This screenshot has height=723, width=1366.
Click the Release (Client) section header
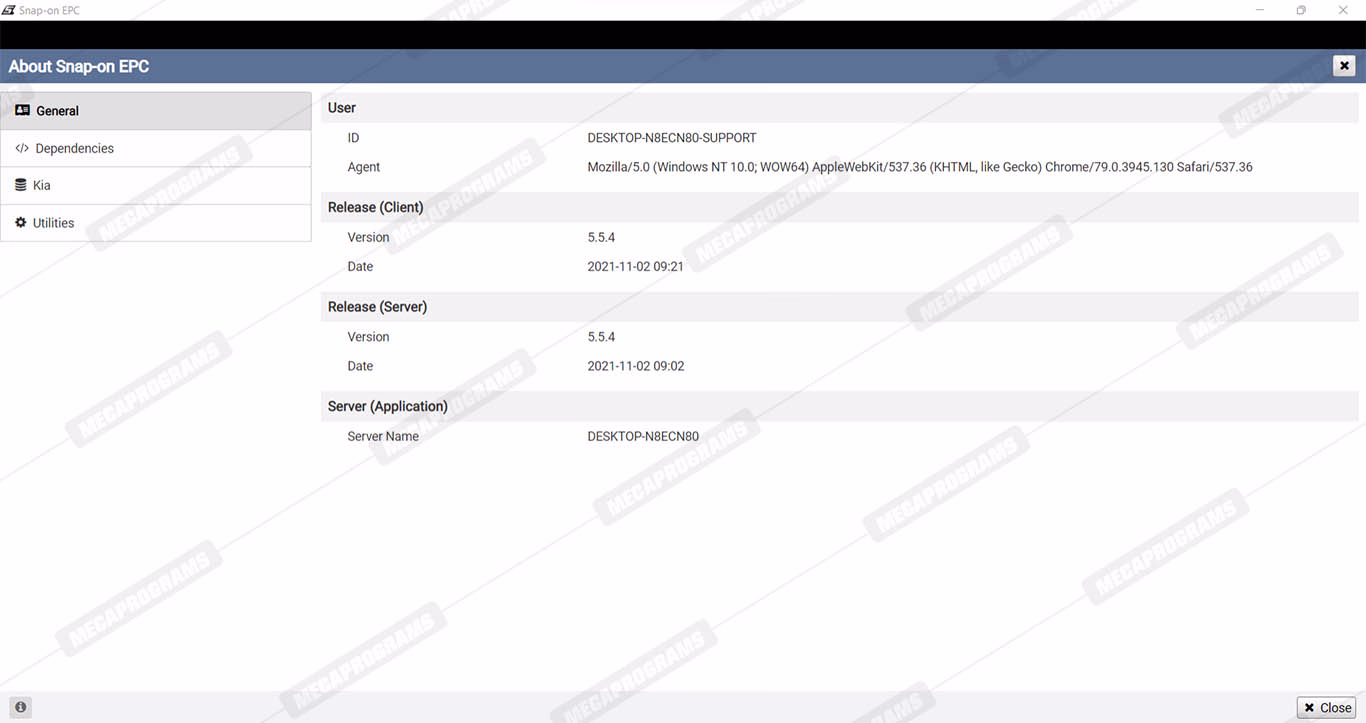point(375,207)
